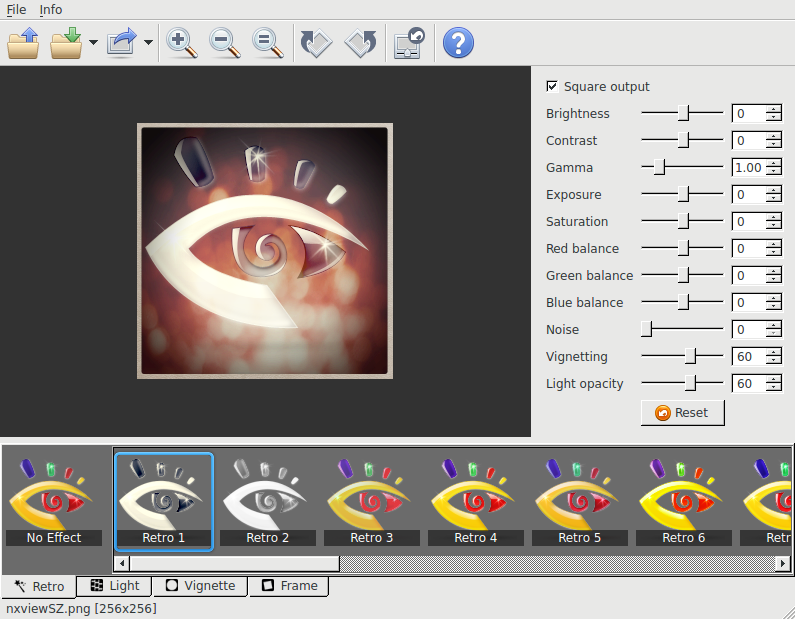The width and height of the screenshot is (795, 619).
Task: Click the open image folder icon
Action: [x=23, y=43]
